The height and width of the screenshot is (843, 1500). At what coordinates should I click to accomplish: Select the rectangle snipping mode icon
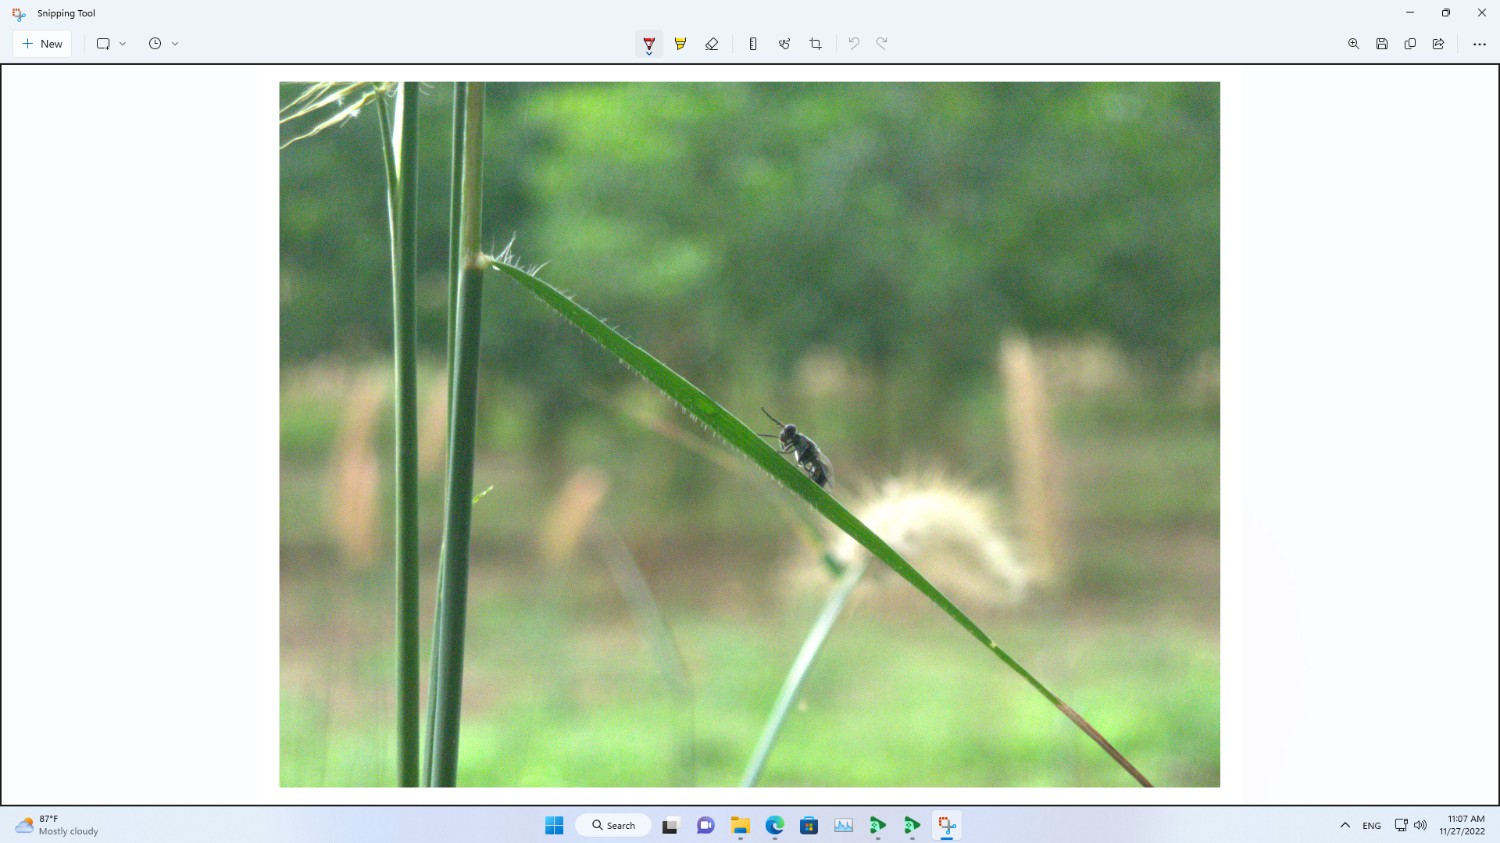click(x=103, y=44)
